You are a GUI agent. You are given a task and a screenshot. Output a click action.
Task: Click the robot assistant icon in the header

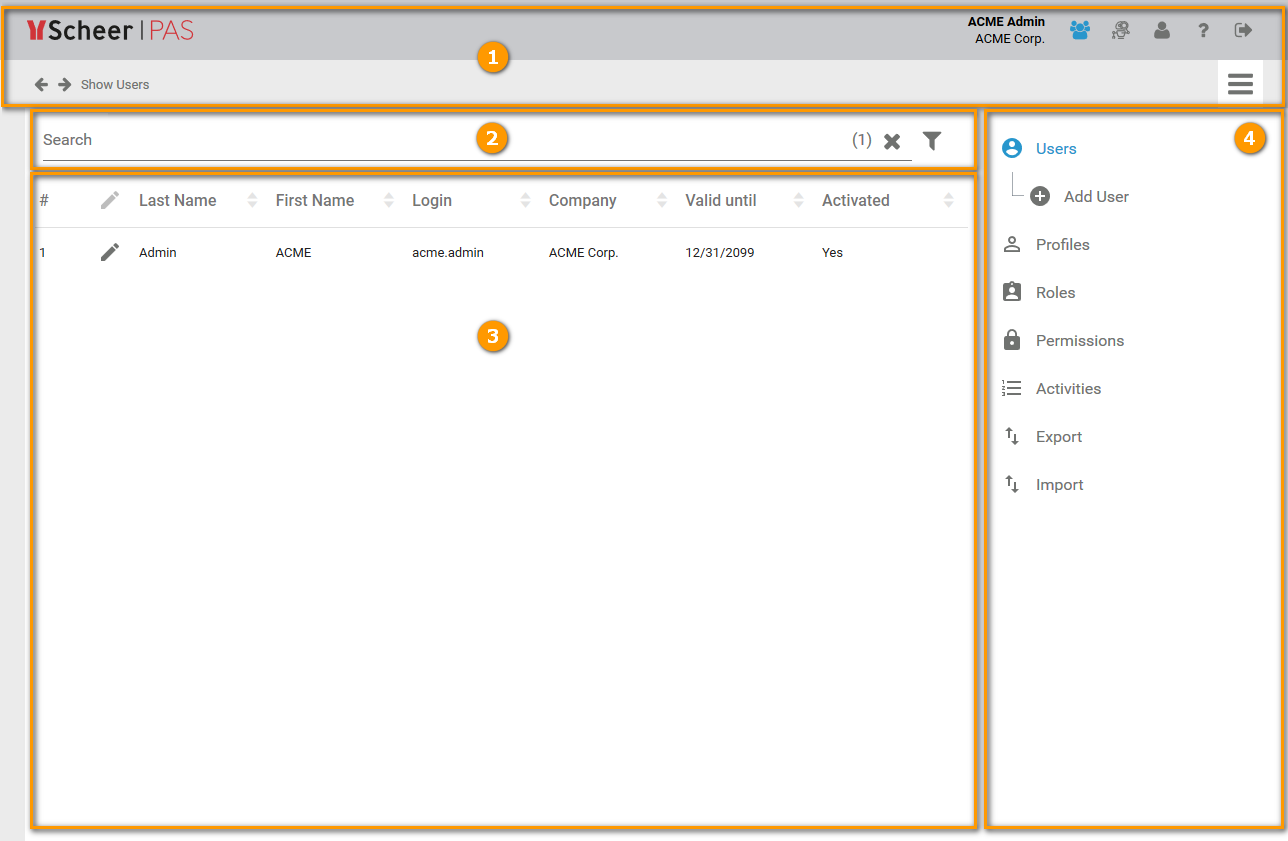pyautogui.click(x=1121, y=31)
